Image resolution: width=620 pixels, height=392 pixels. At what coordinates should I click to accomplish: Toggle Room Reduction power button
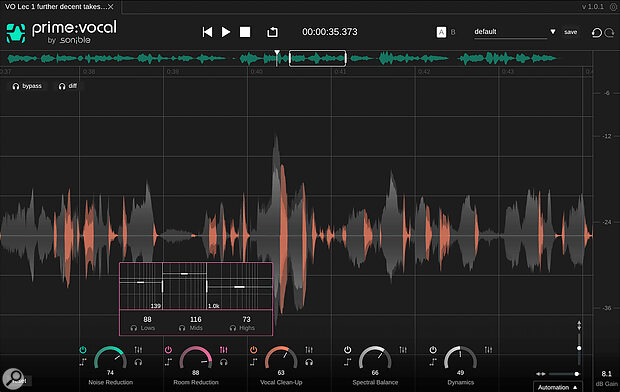click(168, 350)
